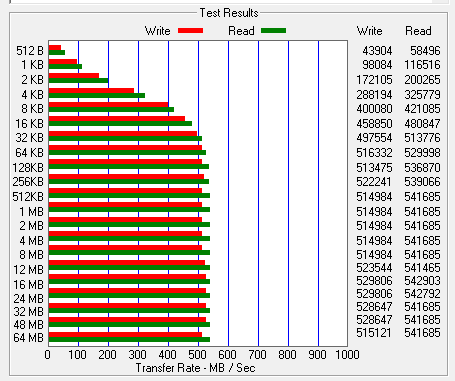Click the read value 325779
This screenshot has height=381, width=455.
422,95
